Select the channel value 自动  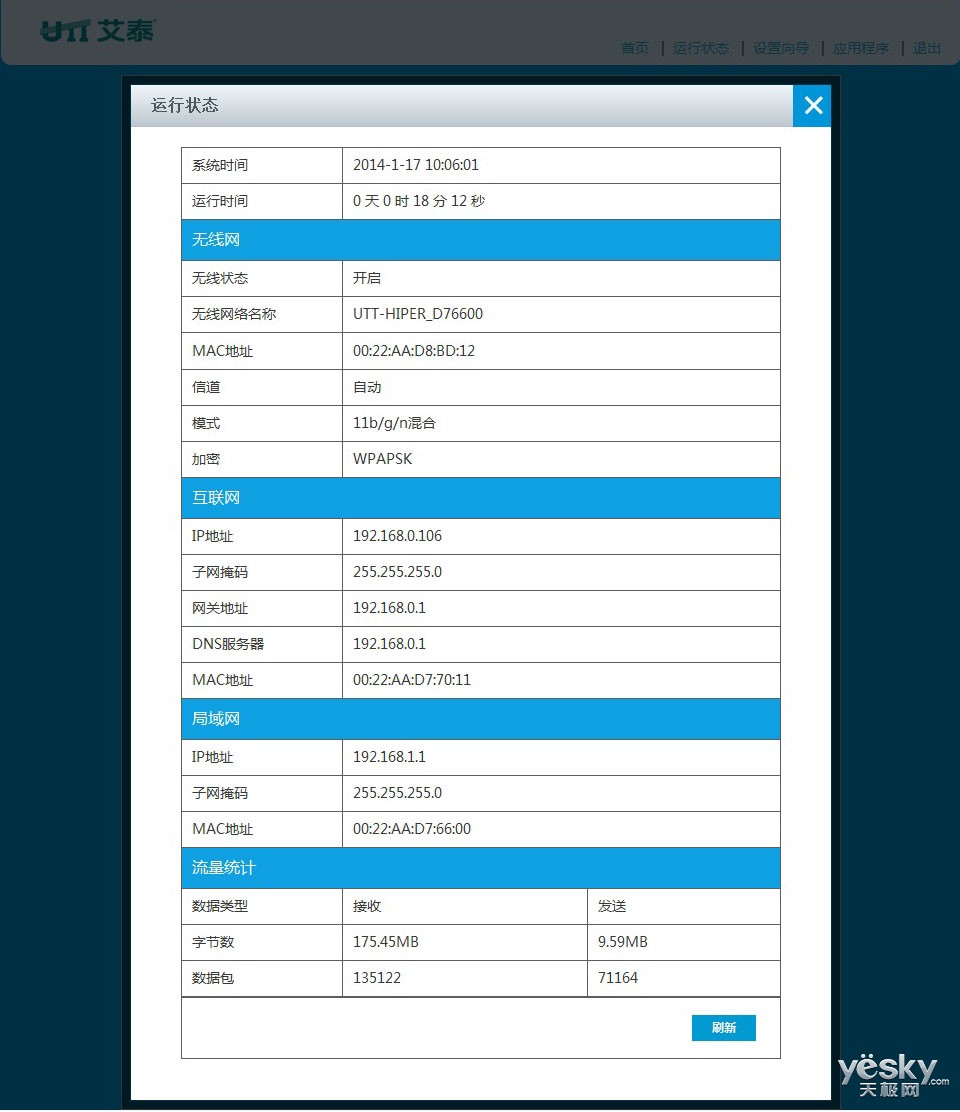click(x=367, y=387)
